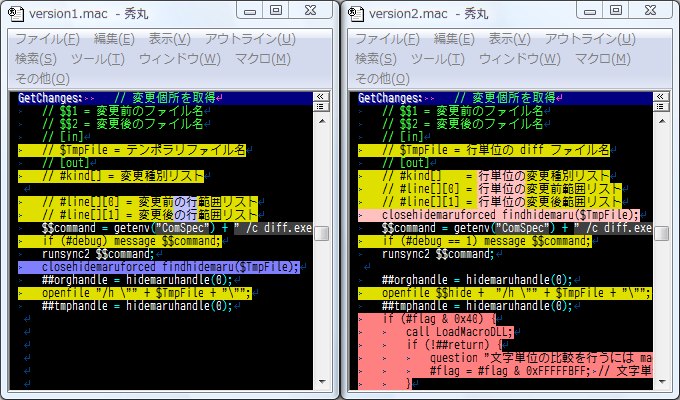Click '// #kind[] = 変更種別リスト' in version1.mac
The image size is (680, 400).
[x=111, y=176]
